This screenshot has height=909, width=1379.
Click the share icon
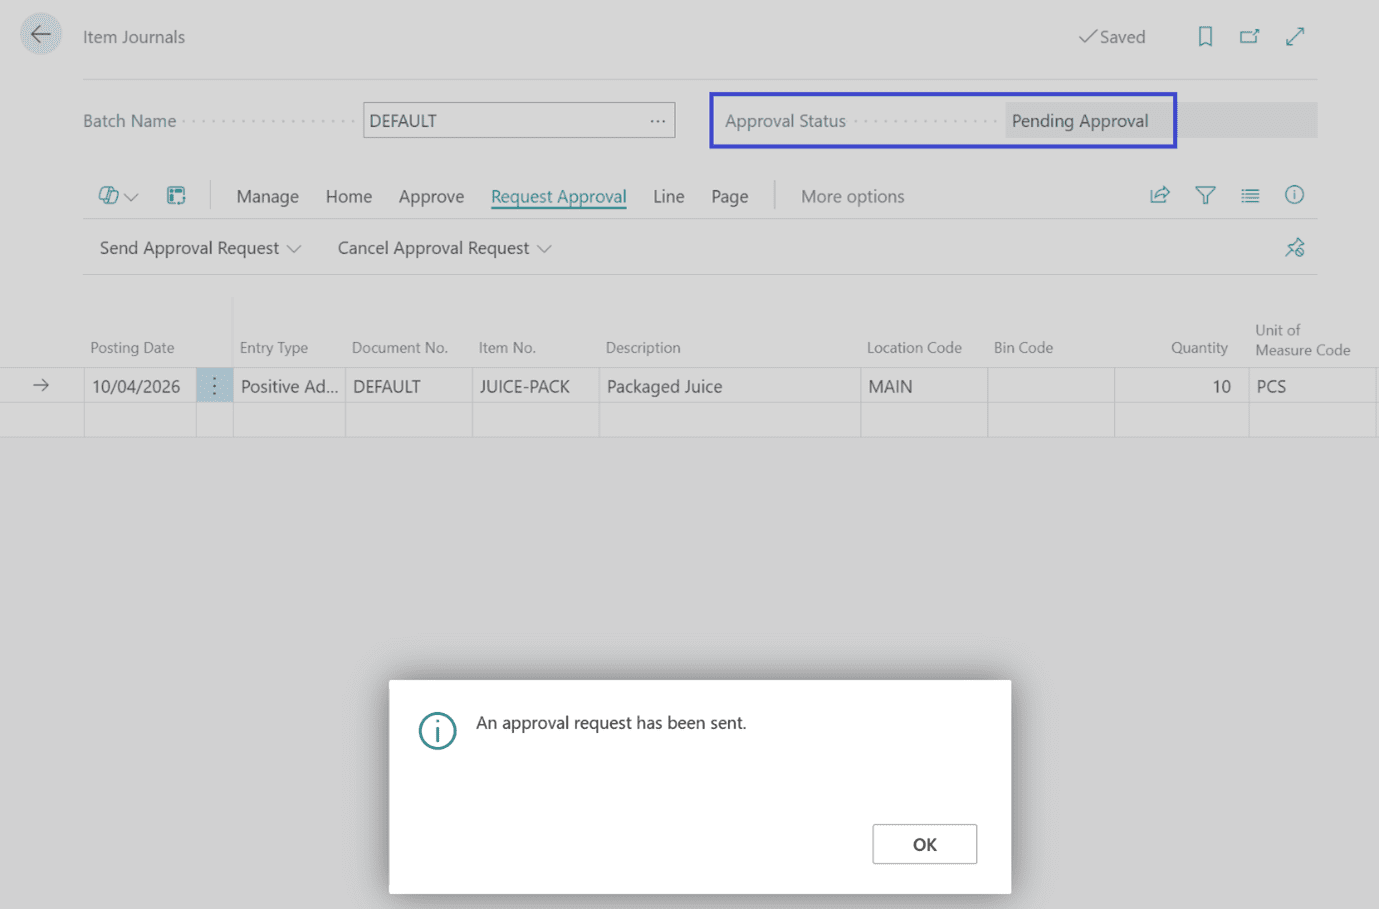point(1160,195)
